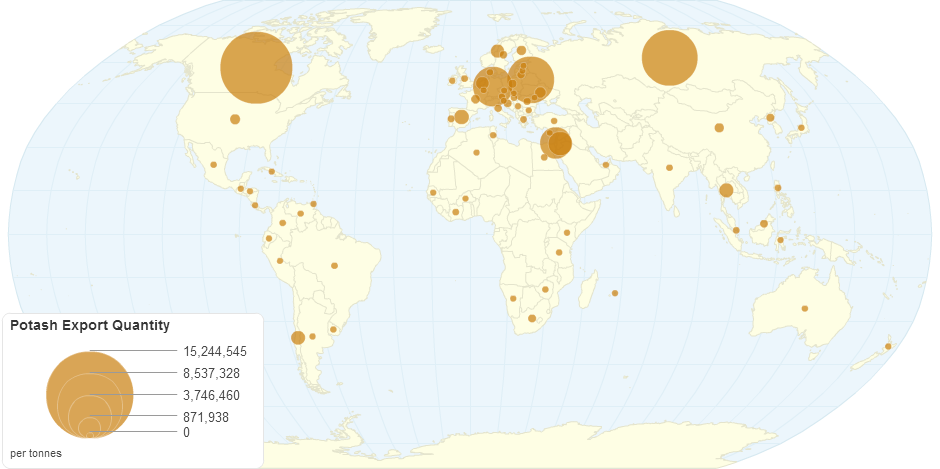The image size is (940, 469).
Task: Select the small bubble east of Madagascar
Action: 615,293
